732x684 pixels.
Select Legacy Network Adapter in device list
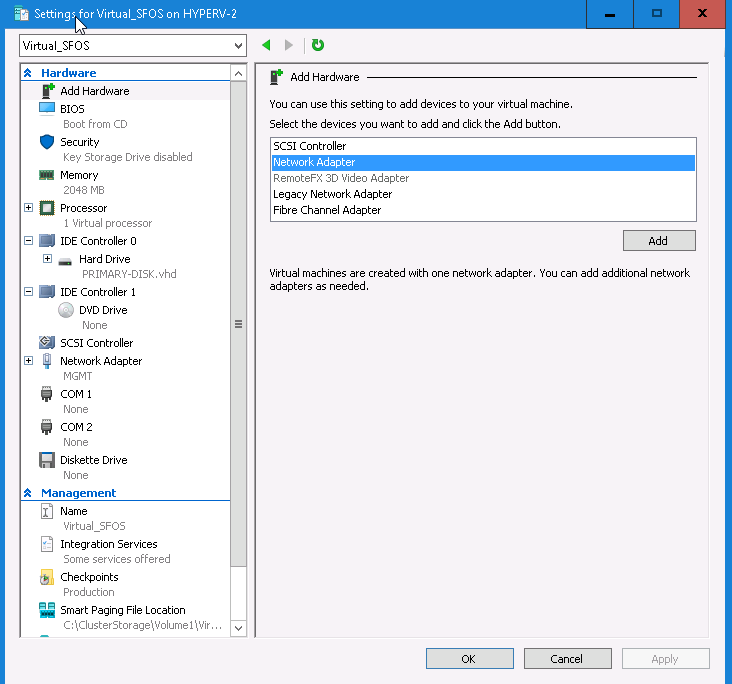[x=332, y=194]
